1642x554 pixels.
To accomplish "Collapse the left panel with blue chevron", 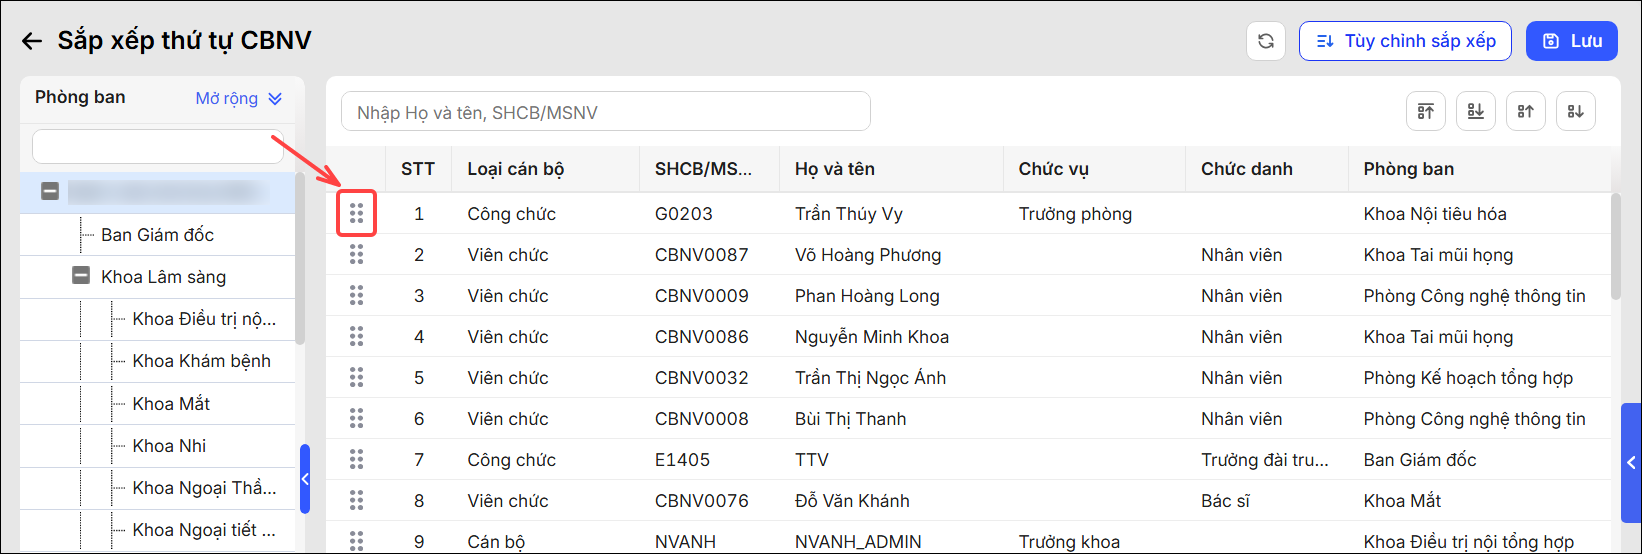I will (x=305, y=479).
